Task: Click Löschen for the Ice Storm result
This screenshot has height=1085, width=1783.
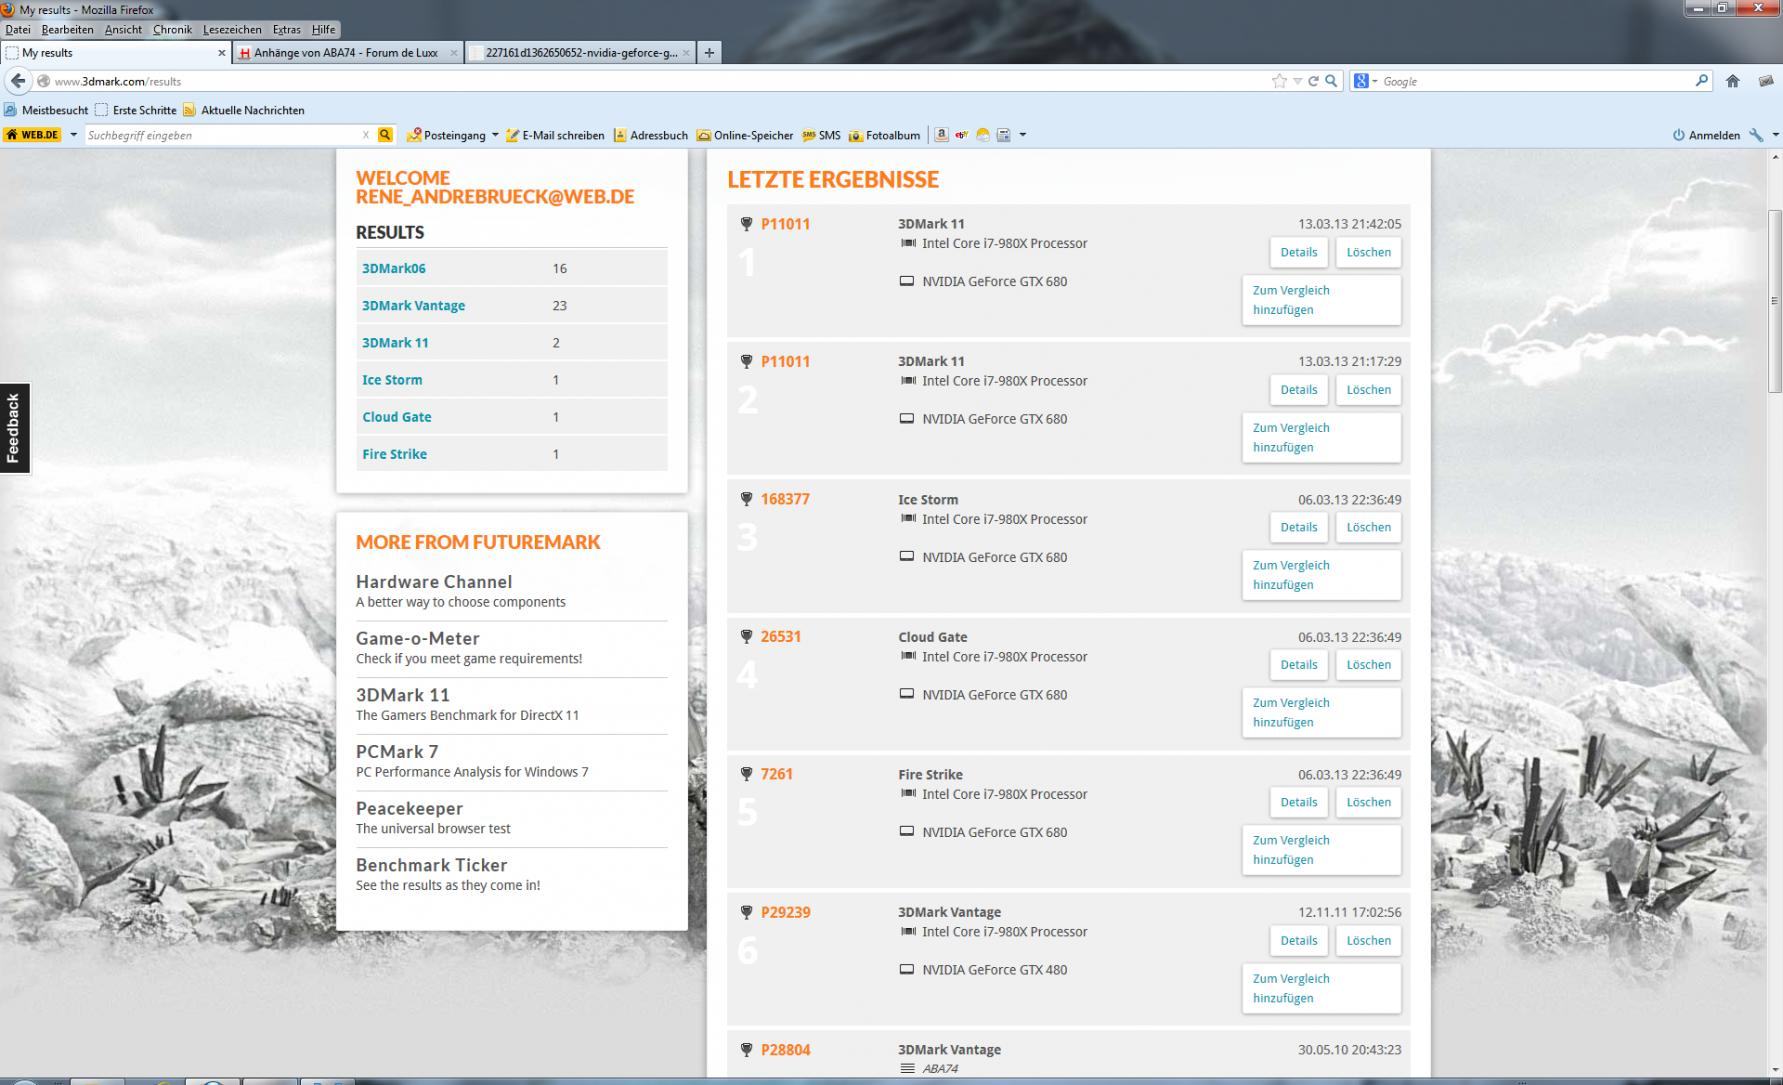Action: coord(1368,527)
